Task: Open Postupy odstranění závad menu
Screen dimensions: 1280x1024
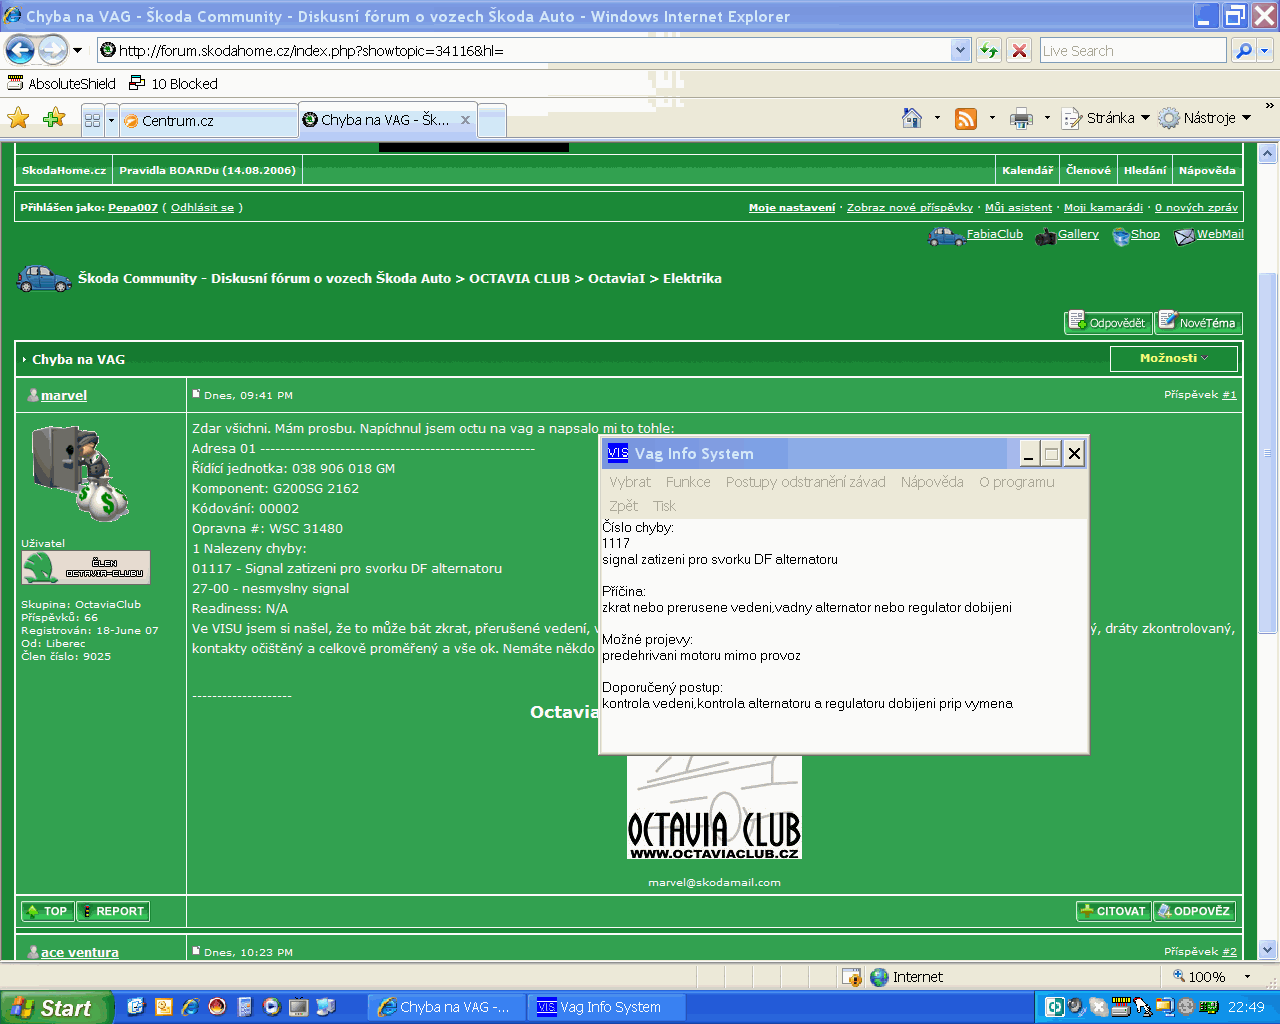Action: [x=806, y=482]
